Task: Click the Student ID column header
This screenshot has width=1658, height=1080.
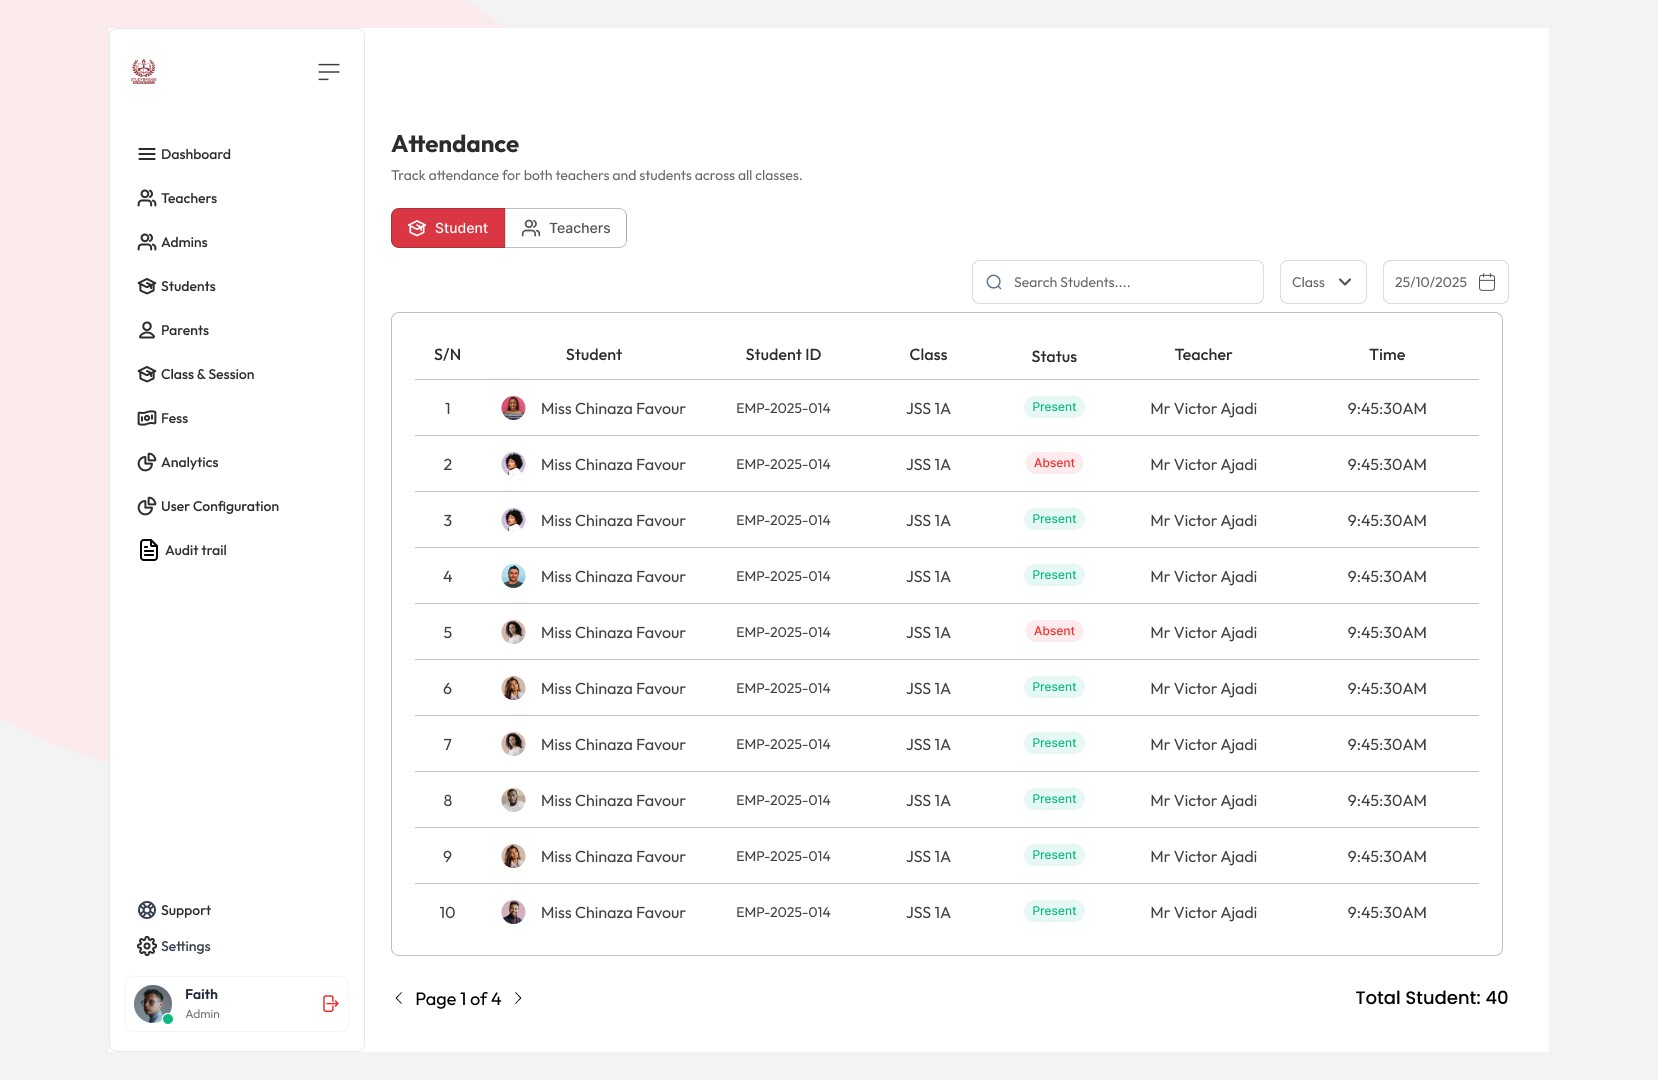Action: pos(783,355)
